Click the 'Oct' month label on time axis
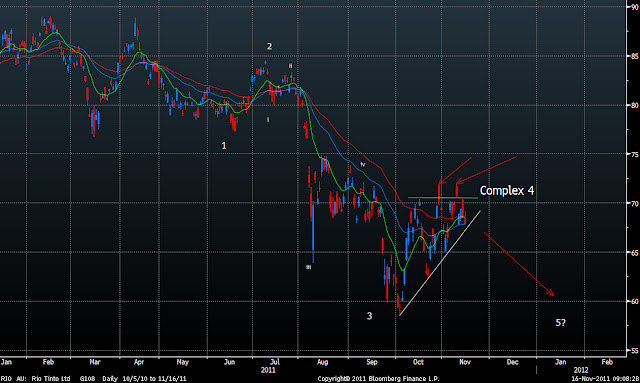Image resolution: width=640 pixels, height=383 pixels. click(x=418, y=362)
